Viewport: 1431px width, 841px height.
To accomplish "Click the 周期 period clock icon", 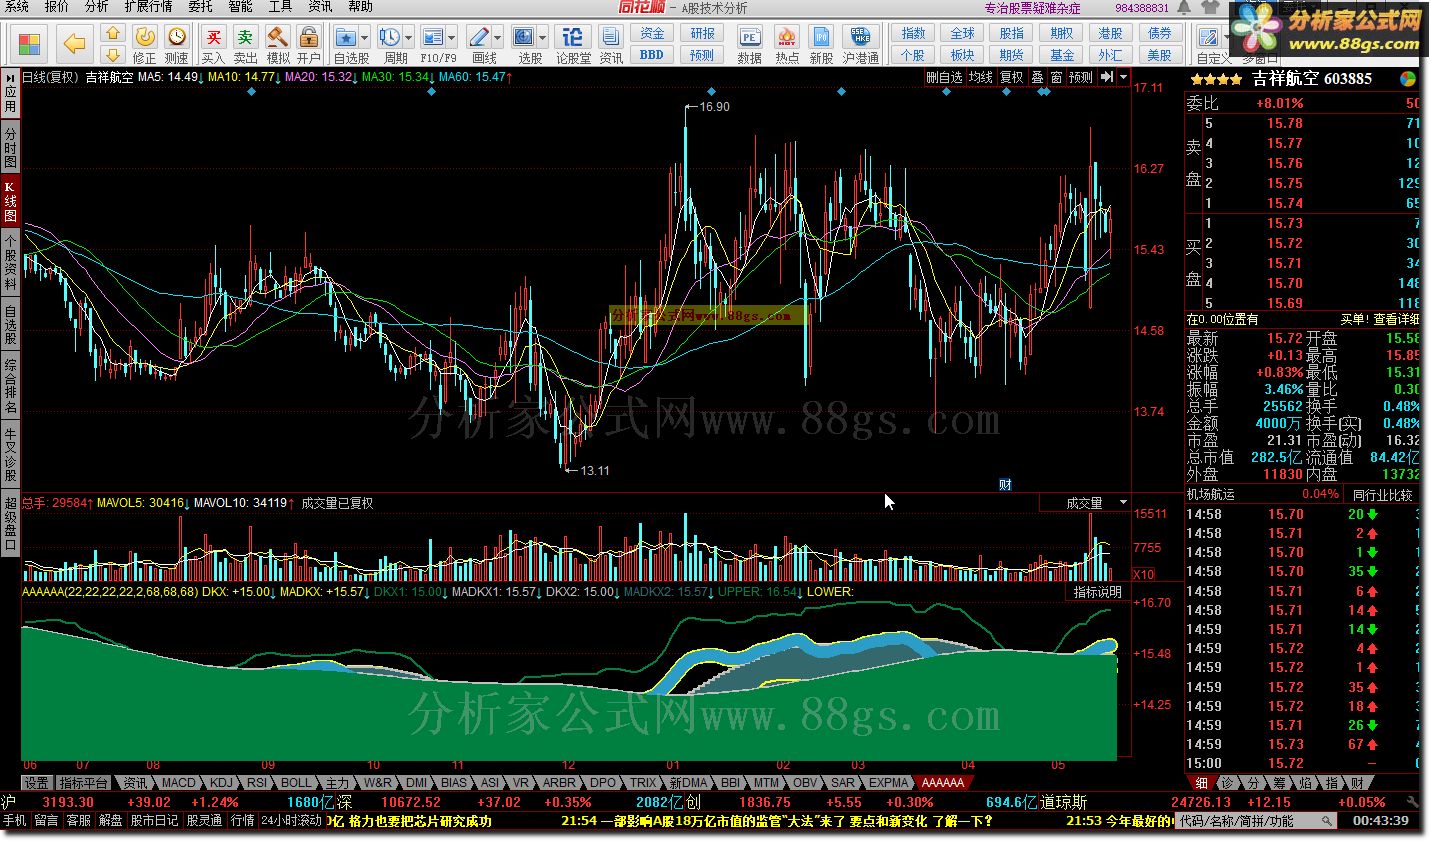I will (389, 38).
